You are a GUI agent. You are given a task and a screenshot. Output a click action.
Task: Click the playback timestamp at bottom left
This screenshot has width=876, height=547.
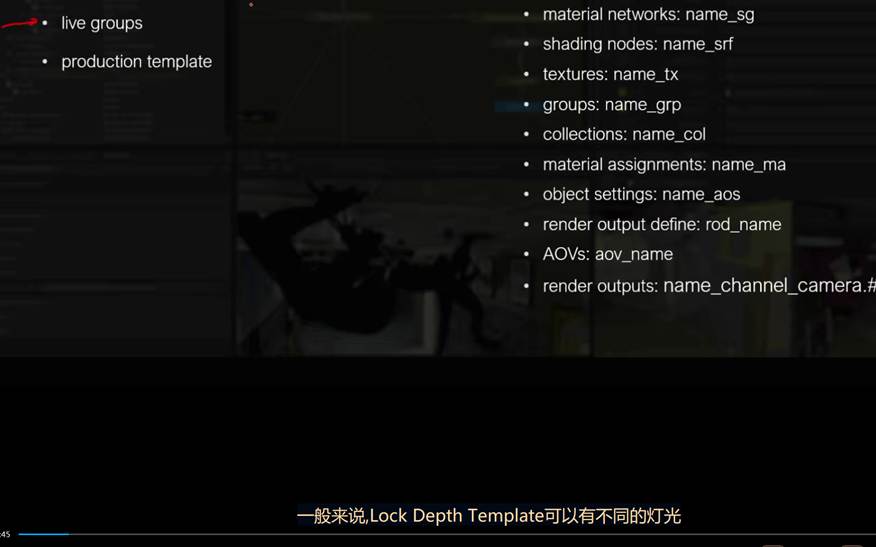5,534
